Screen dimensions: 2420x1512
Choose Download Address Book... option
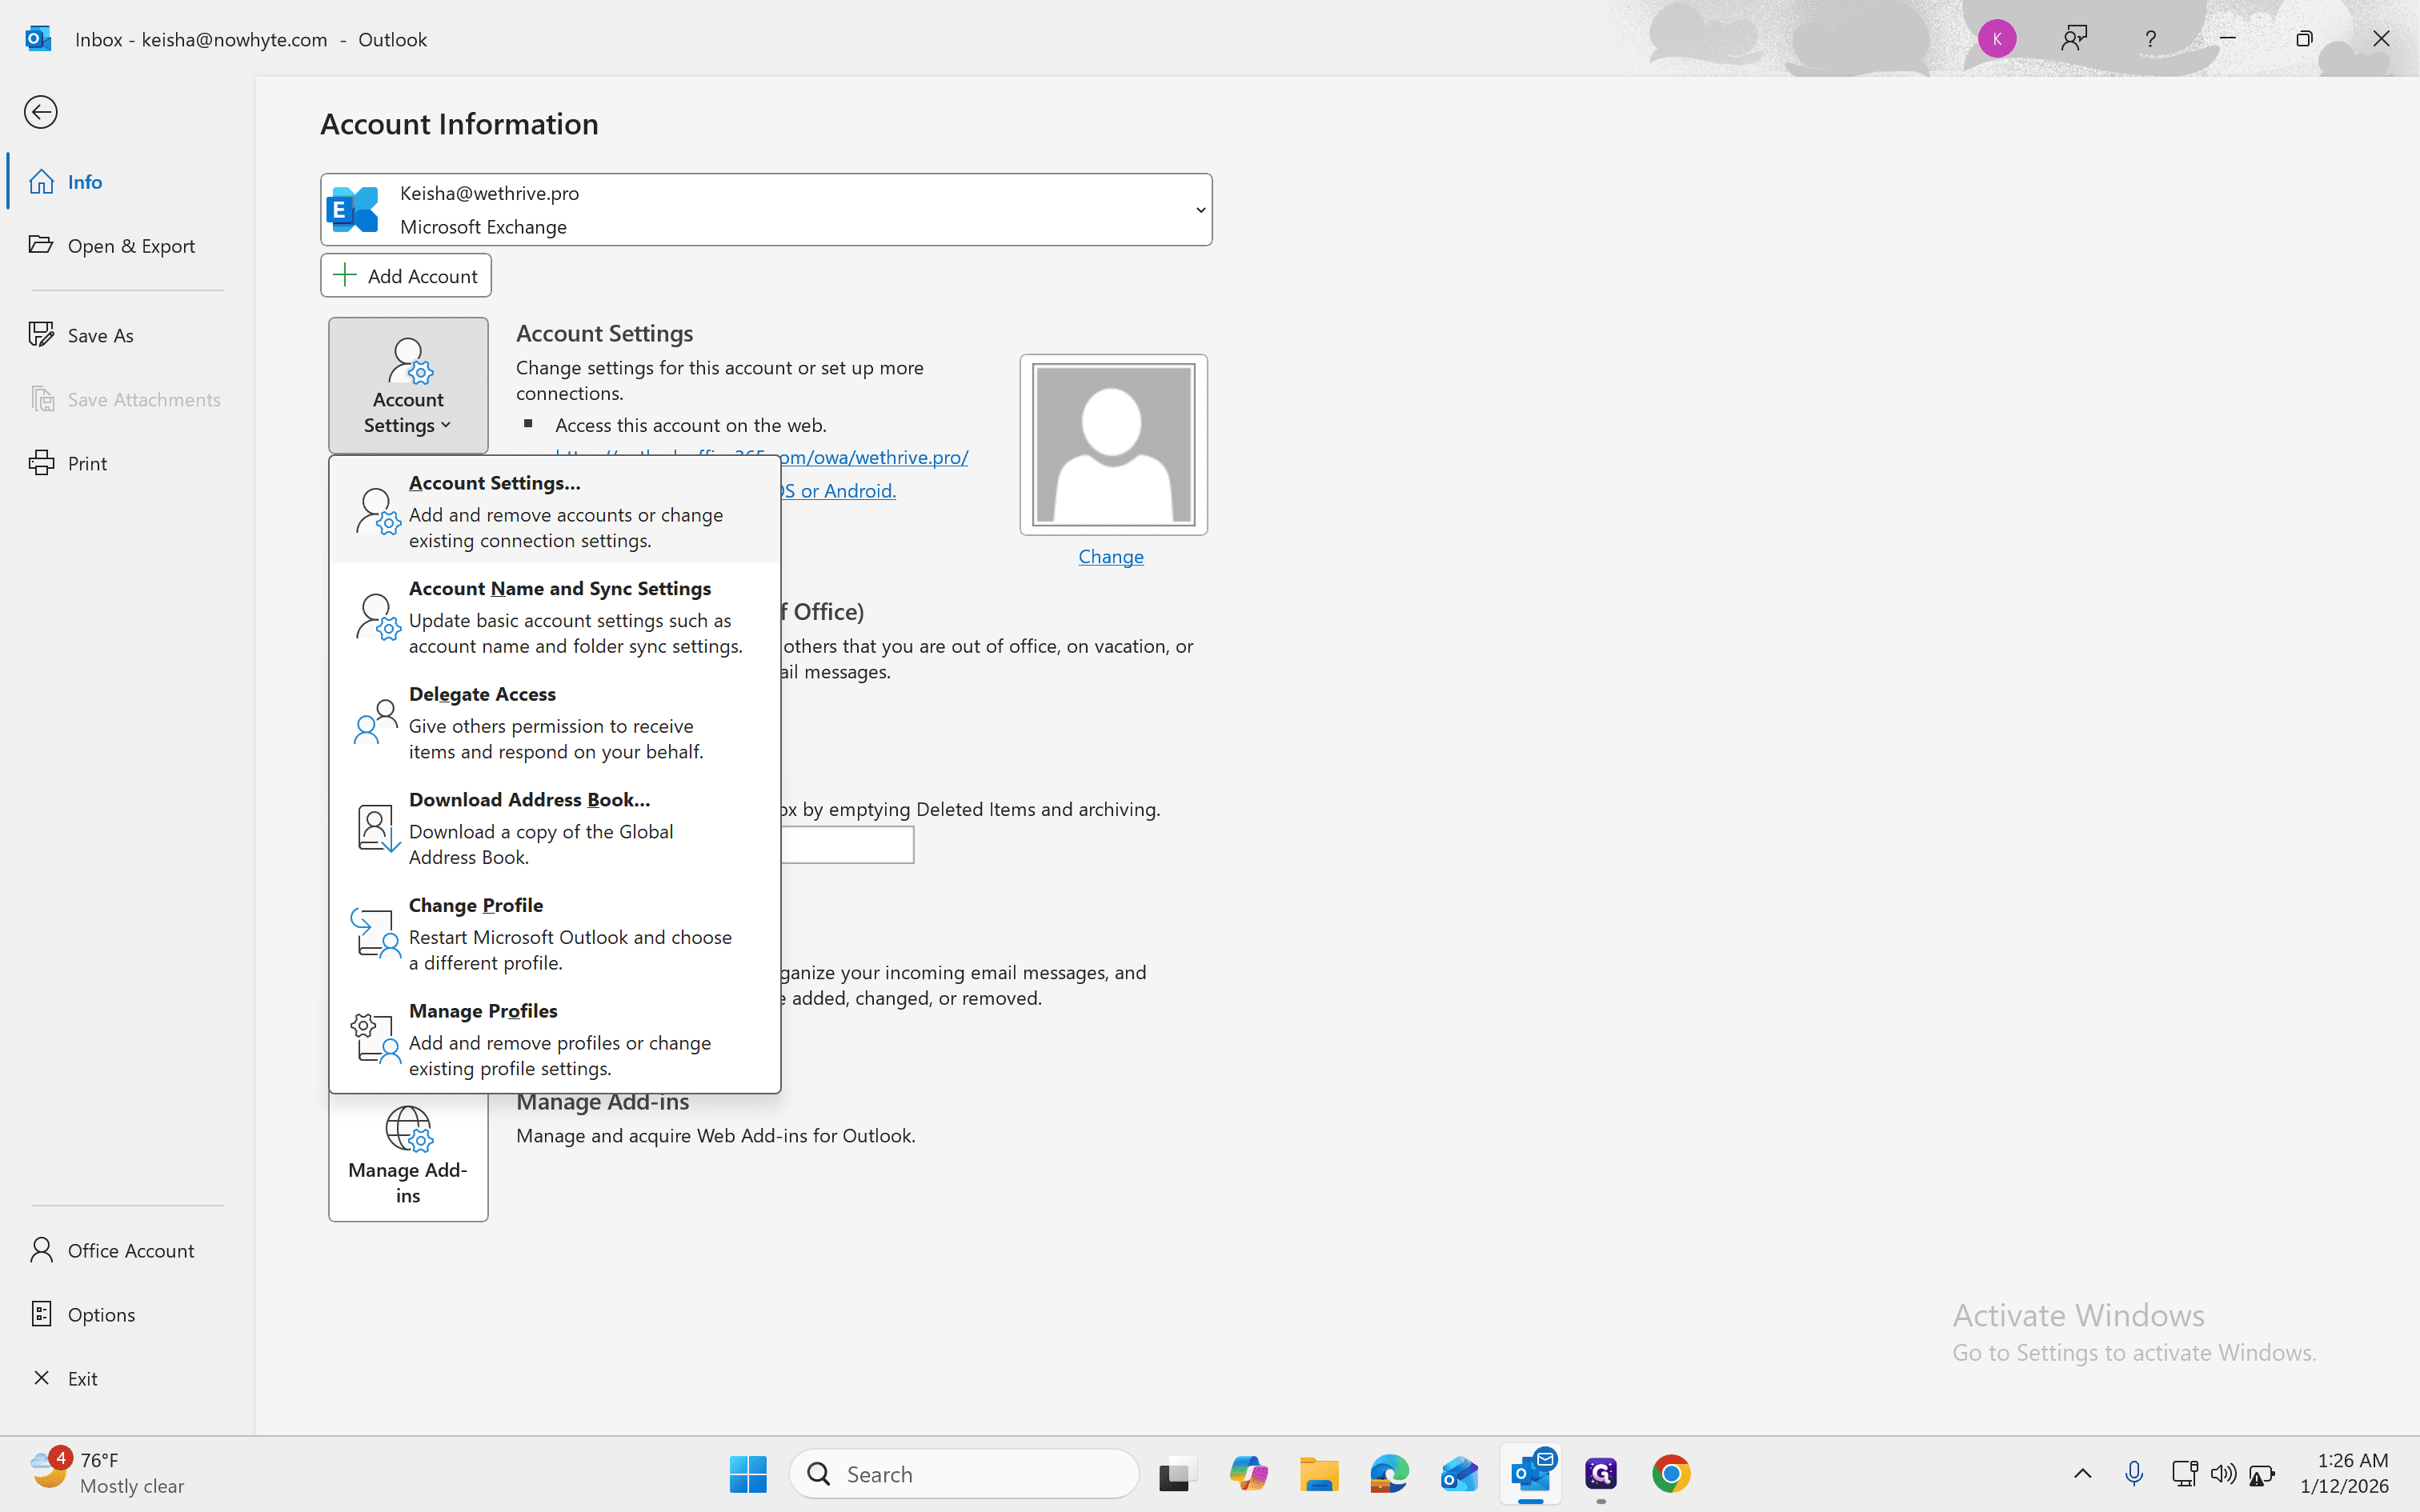pyautogui.click(x=555, y=828)
